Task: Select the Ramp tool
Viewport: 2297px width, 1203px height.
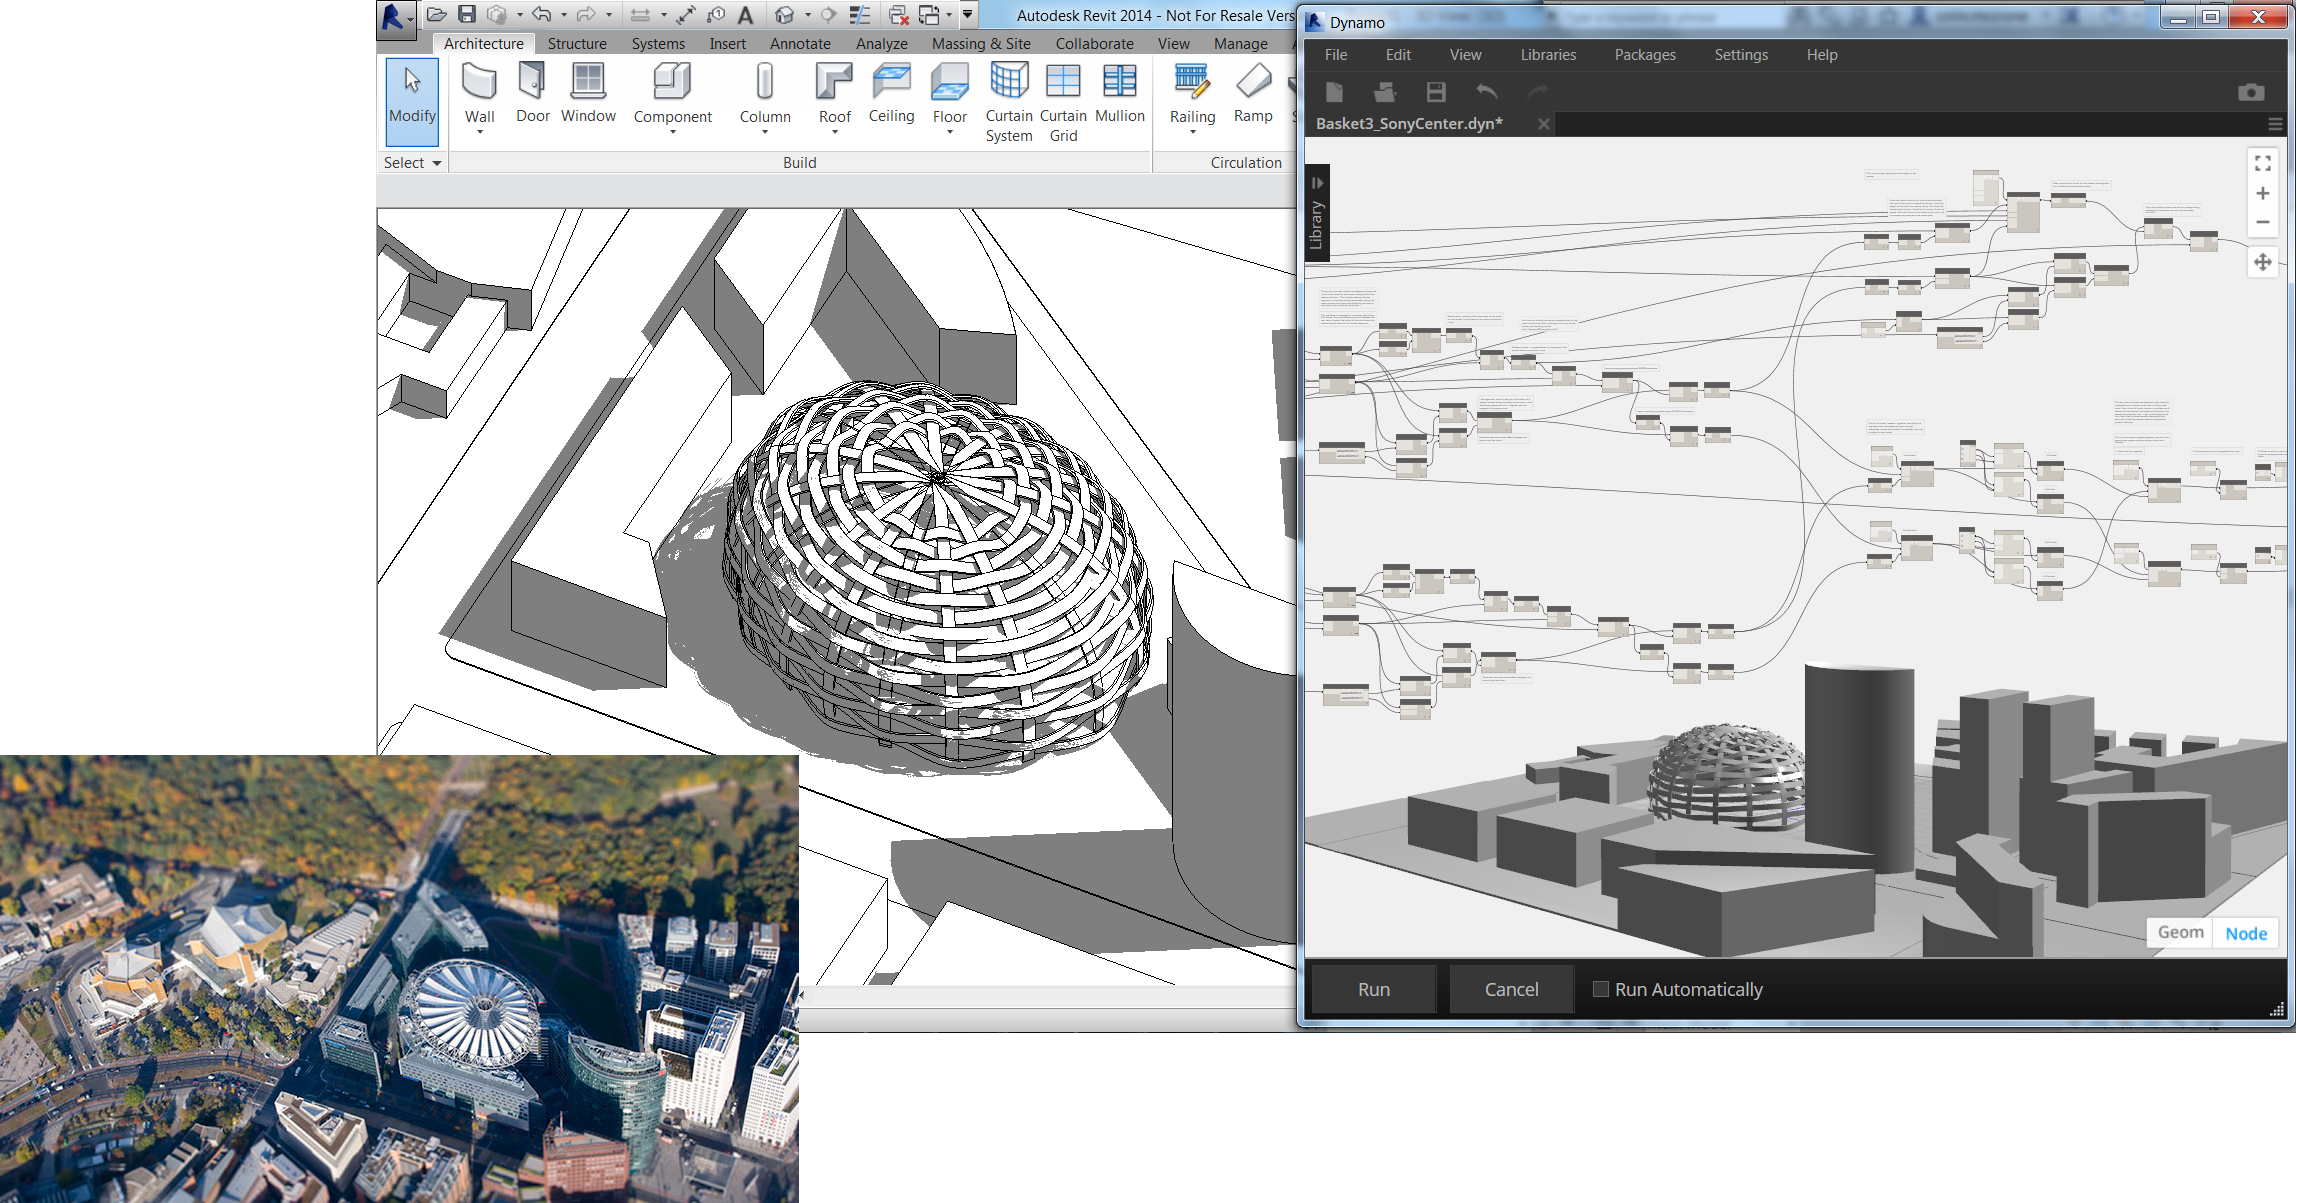Action: click(x=1253, y=93)
